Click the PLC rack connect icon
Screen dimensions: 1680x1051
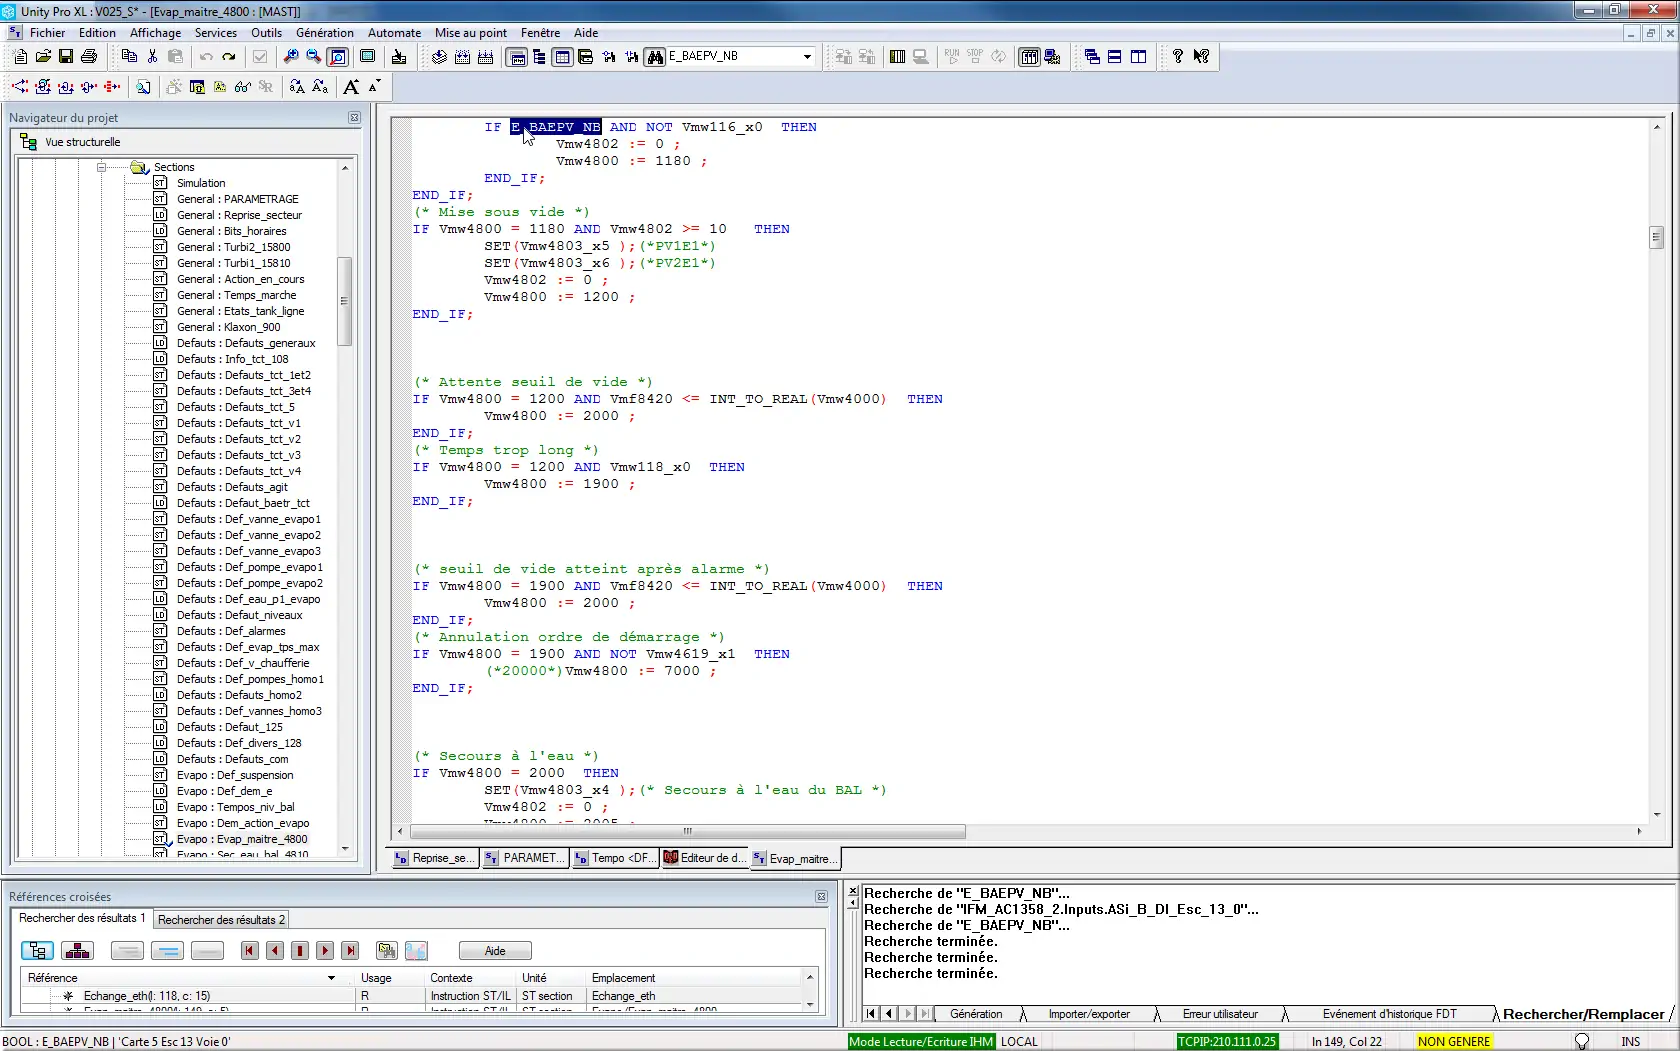click(x=898, y=57)
